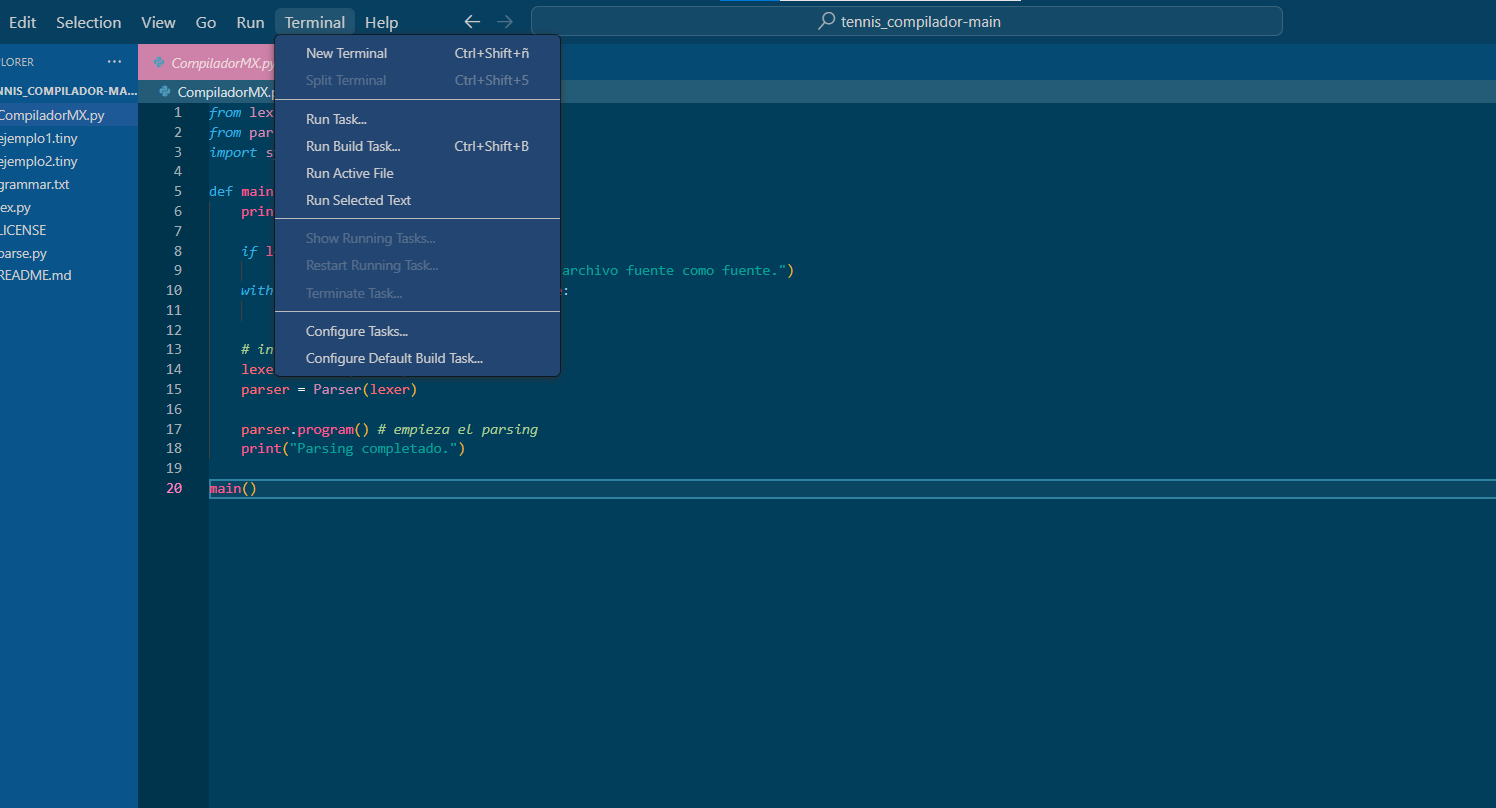The width and height of the screenshot is (1496, 808).
Task: Switch to the CompiladorMX.py tab
Action: point(215,62)
